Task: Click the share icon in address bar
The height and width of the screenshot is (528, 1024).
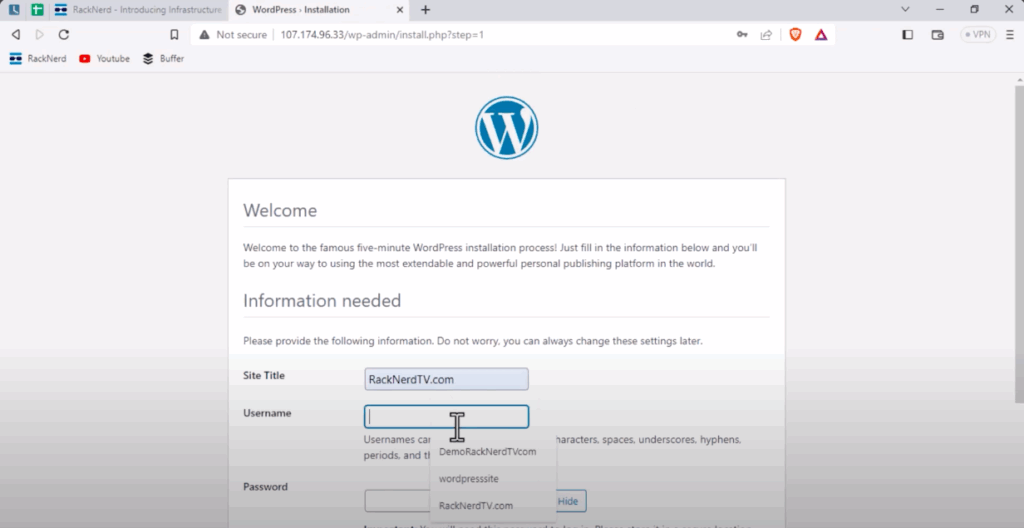Action: (766, 34)
